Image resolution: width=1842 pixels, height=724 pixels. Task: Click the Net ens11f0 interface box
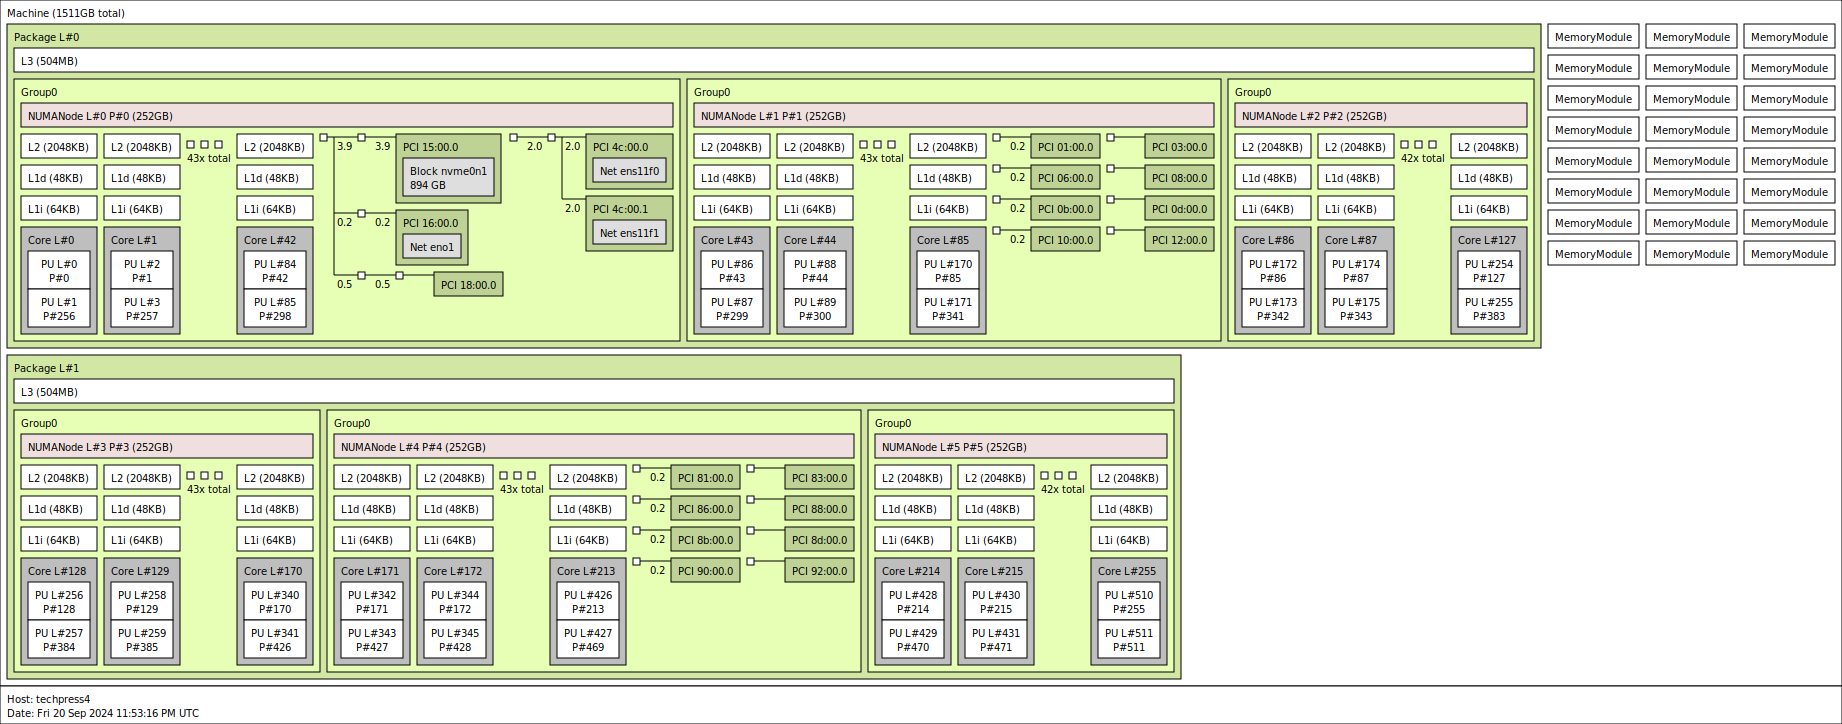(x=629, y=171)
